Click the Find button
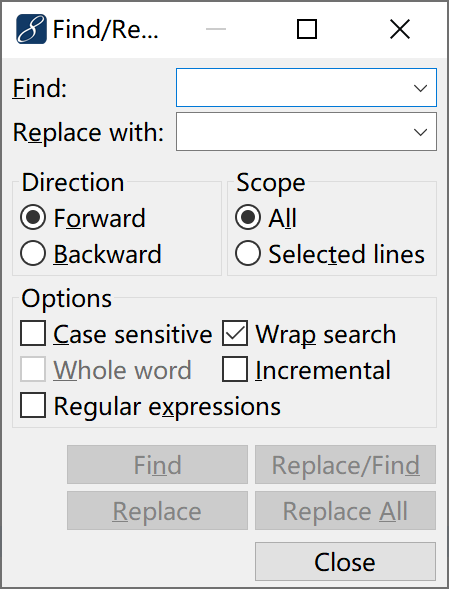Image resolution: width=449 pixels, height=589 pixels. coord(157,465)
